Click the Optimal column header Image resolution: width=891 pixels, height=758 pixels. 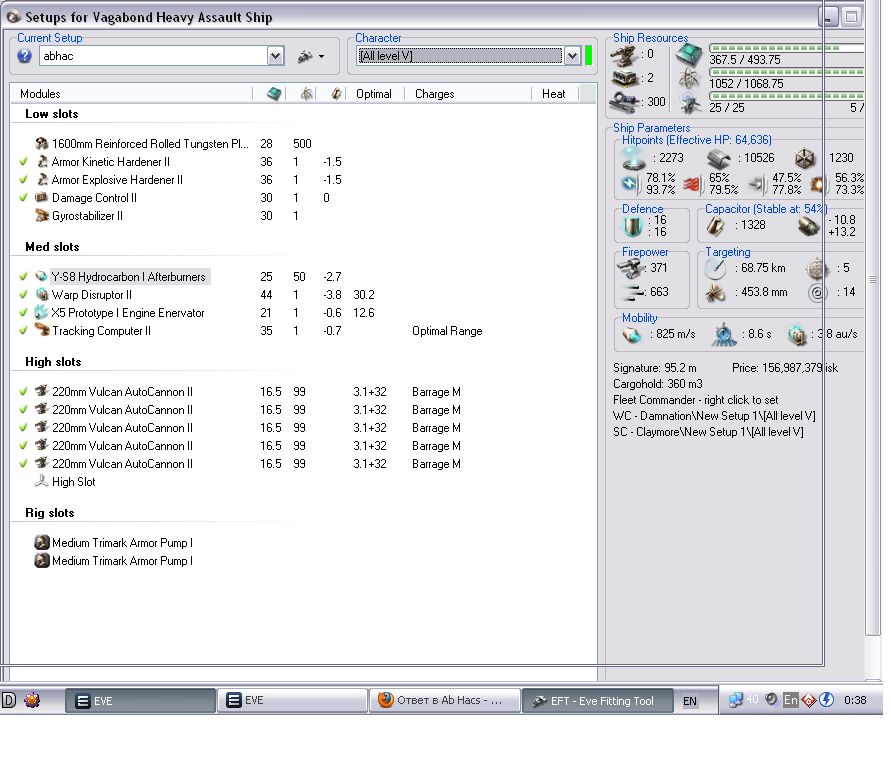pos(373,94)
